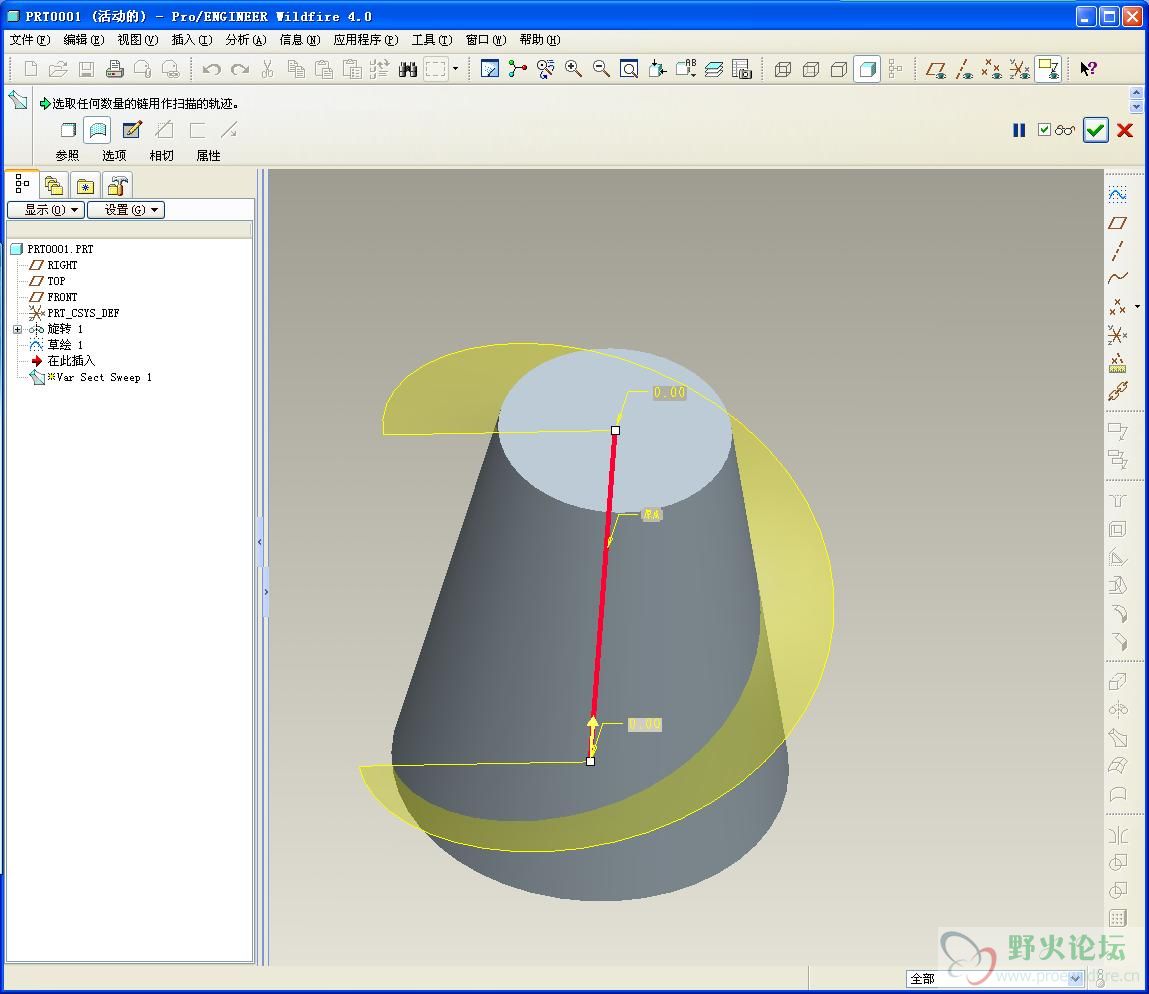
Task: Toggle datum axes display
Action: 964,69
